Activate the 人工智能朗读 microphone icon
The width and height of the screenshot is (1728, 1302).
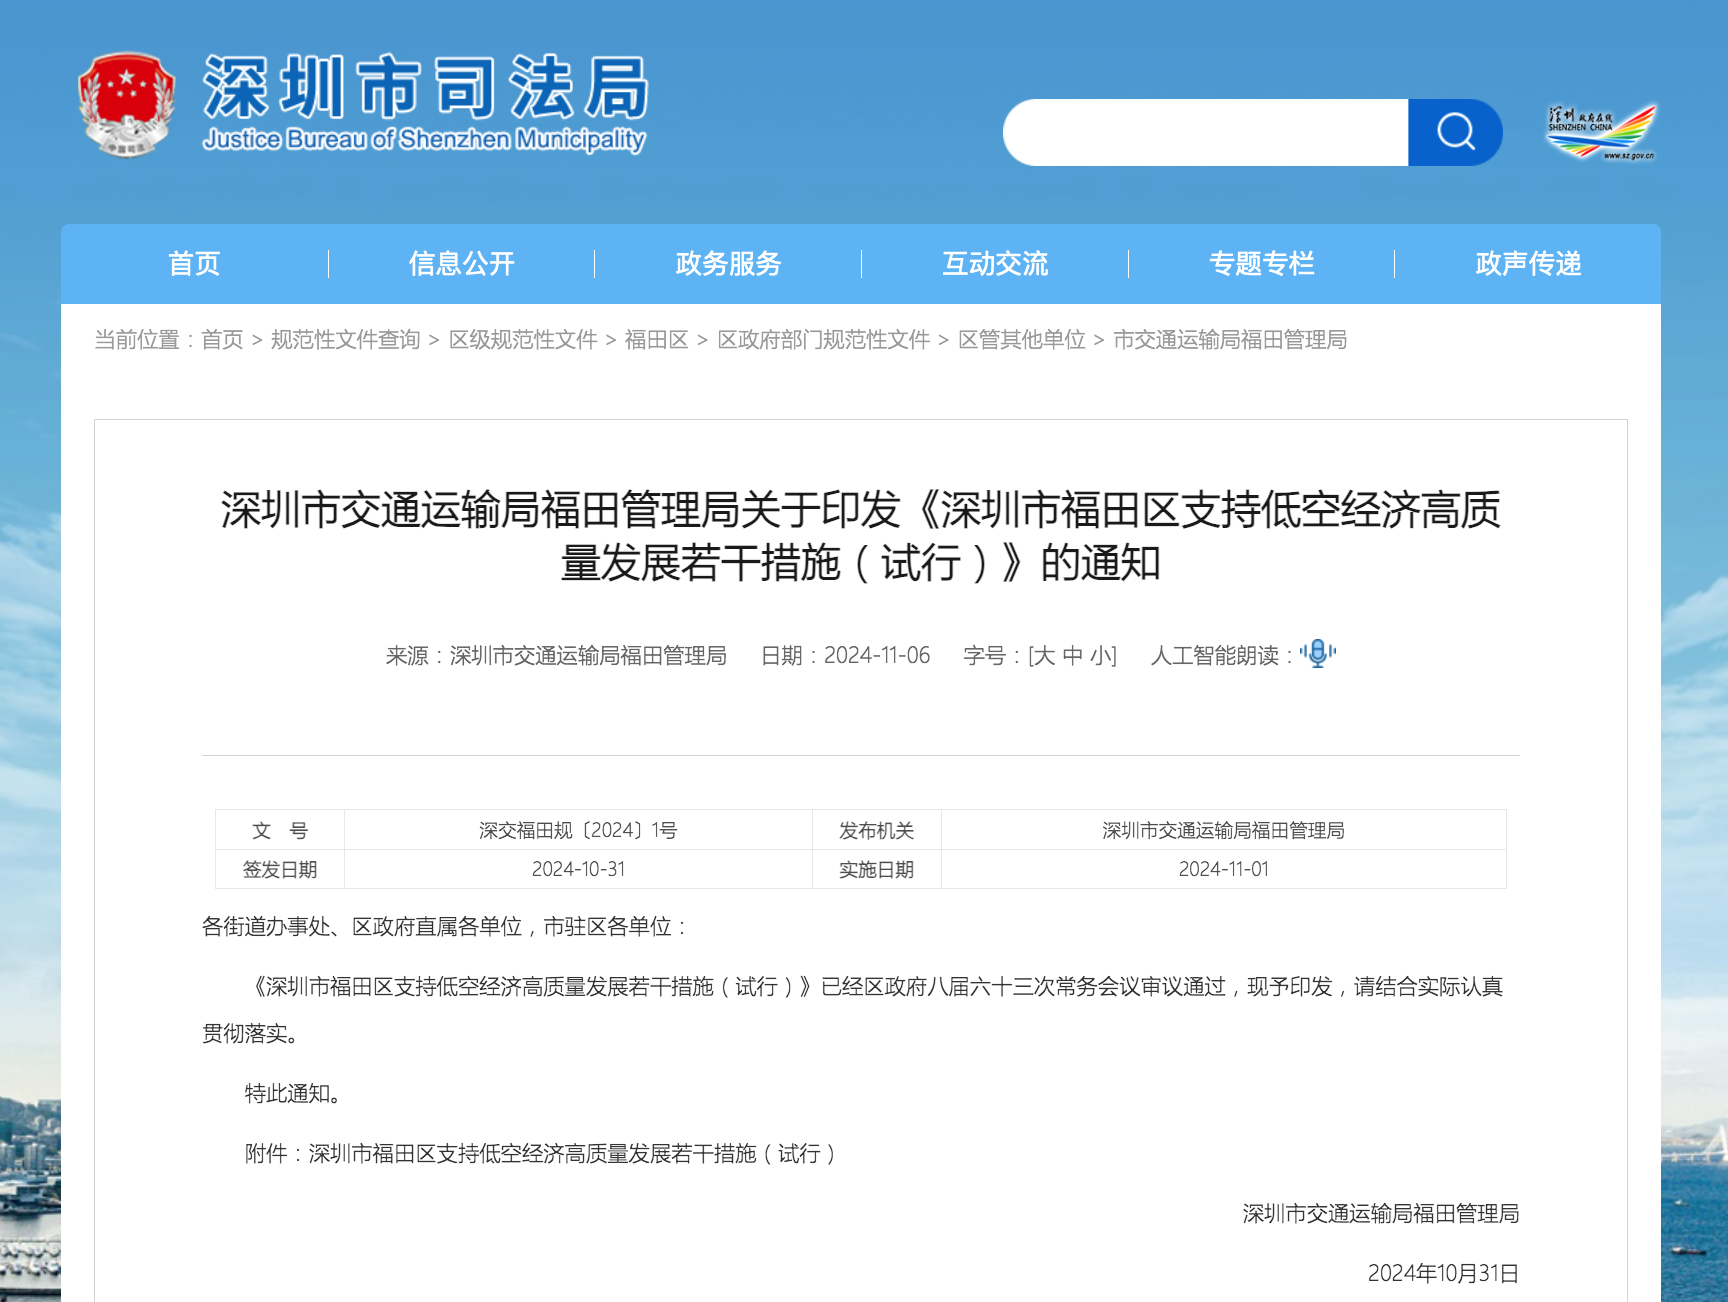1318,655
